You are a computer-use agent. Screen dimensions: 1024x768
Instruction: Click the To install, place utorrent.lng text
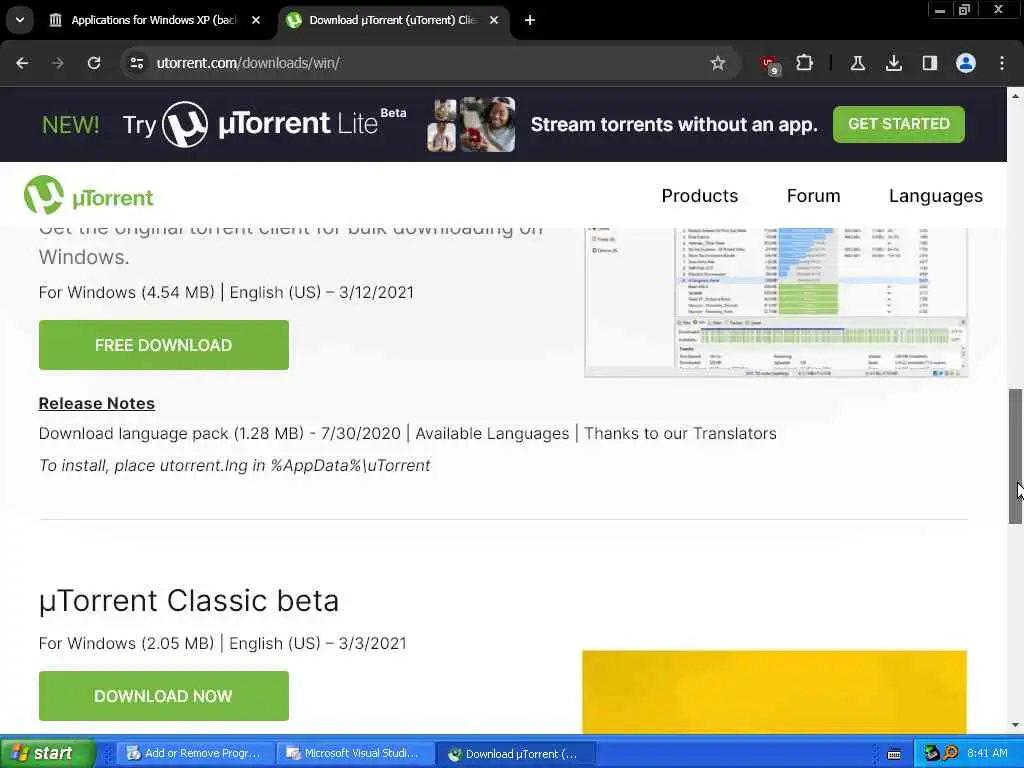point(234,466)
